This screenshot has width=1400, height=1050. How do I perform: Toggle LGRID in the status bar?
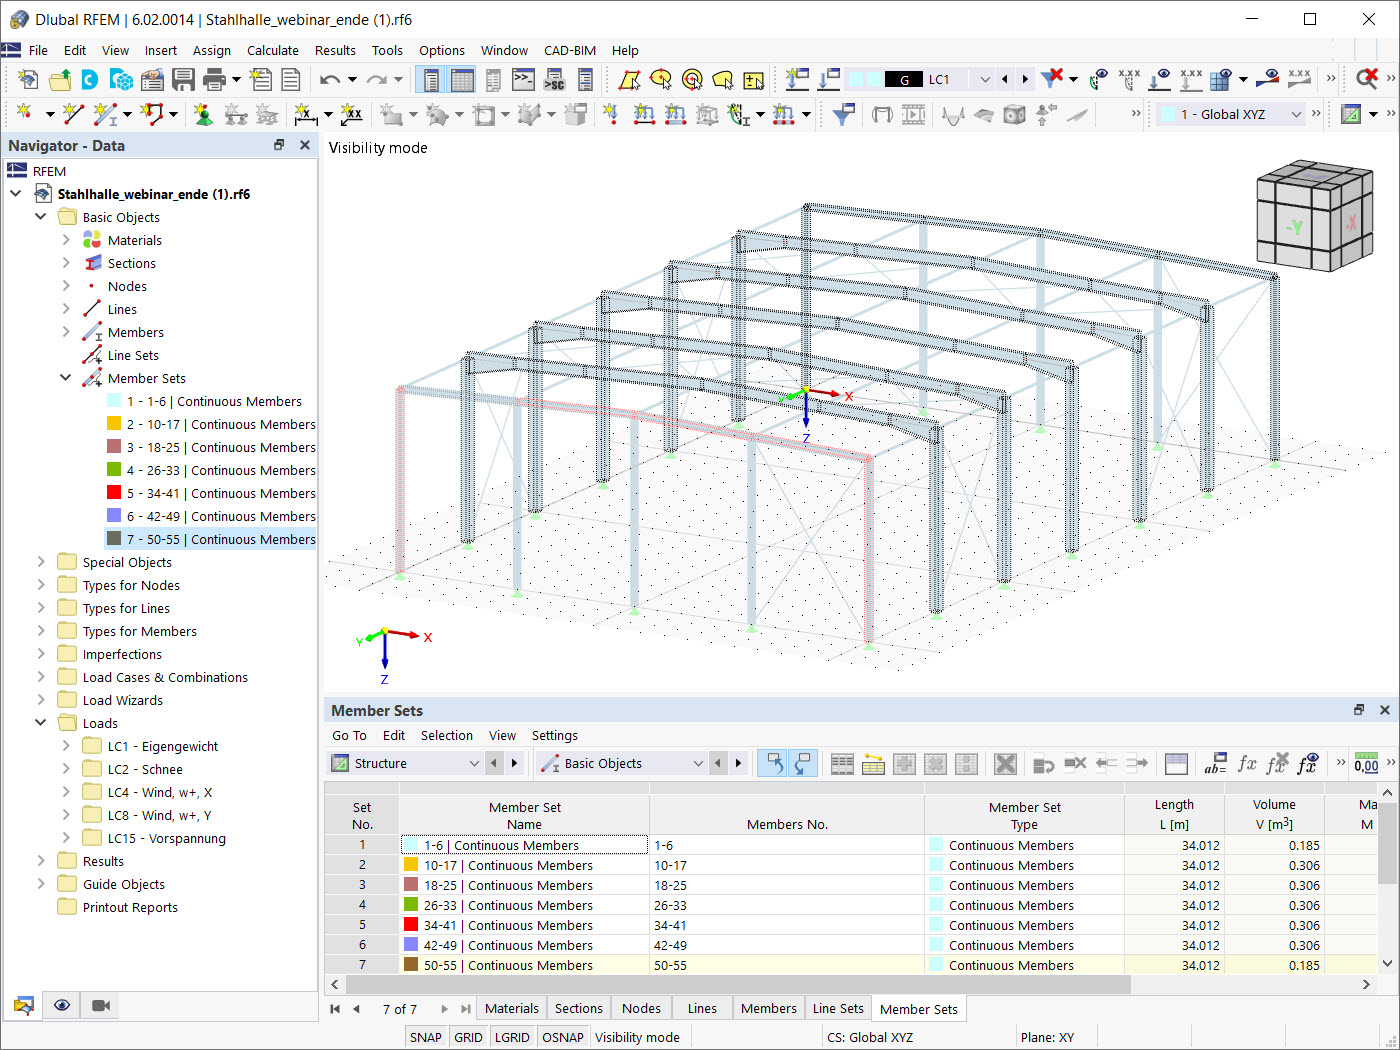point(512,1037)
